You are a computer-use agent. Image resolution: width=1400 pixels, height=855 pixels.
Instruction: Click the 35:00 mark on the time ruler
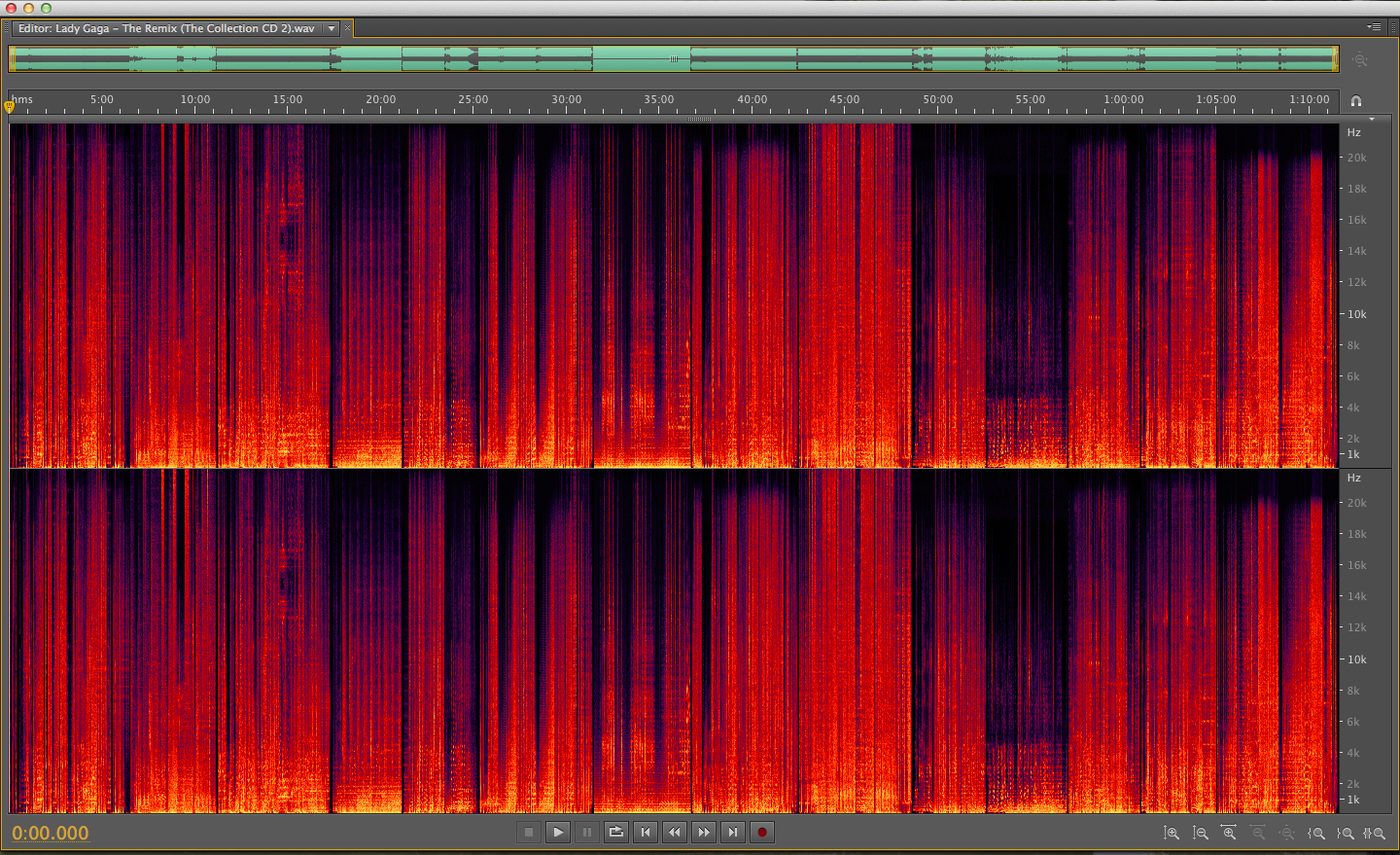658,100
